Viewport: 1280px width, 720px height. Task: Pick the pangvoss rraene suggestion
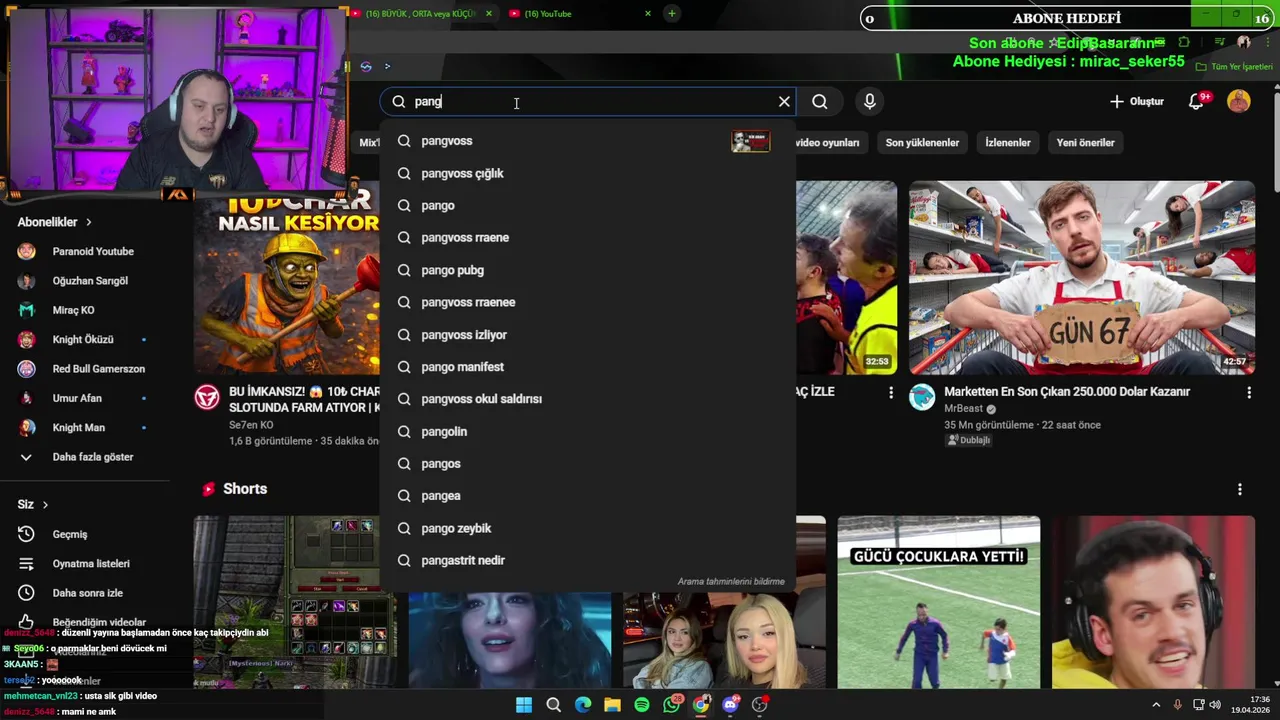[587, 237]
